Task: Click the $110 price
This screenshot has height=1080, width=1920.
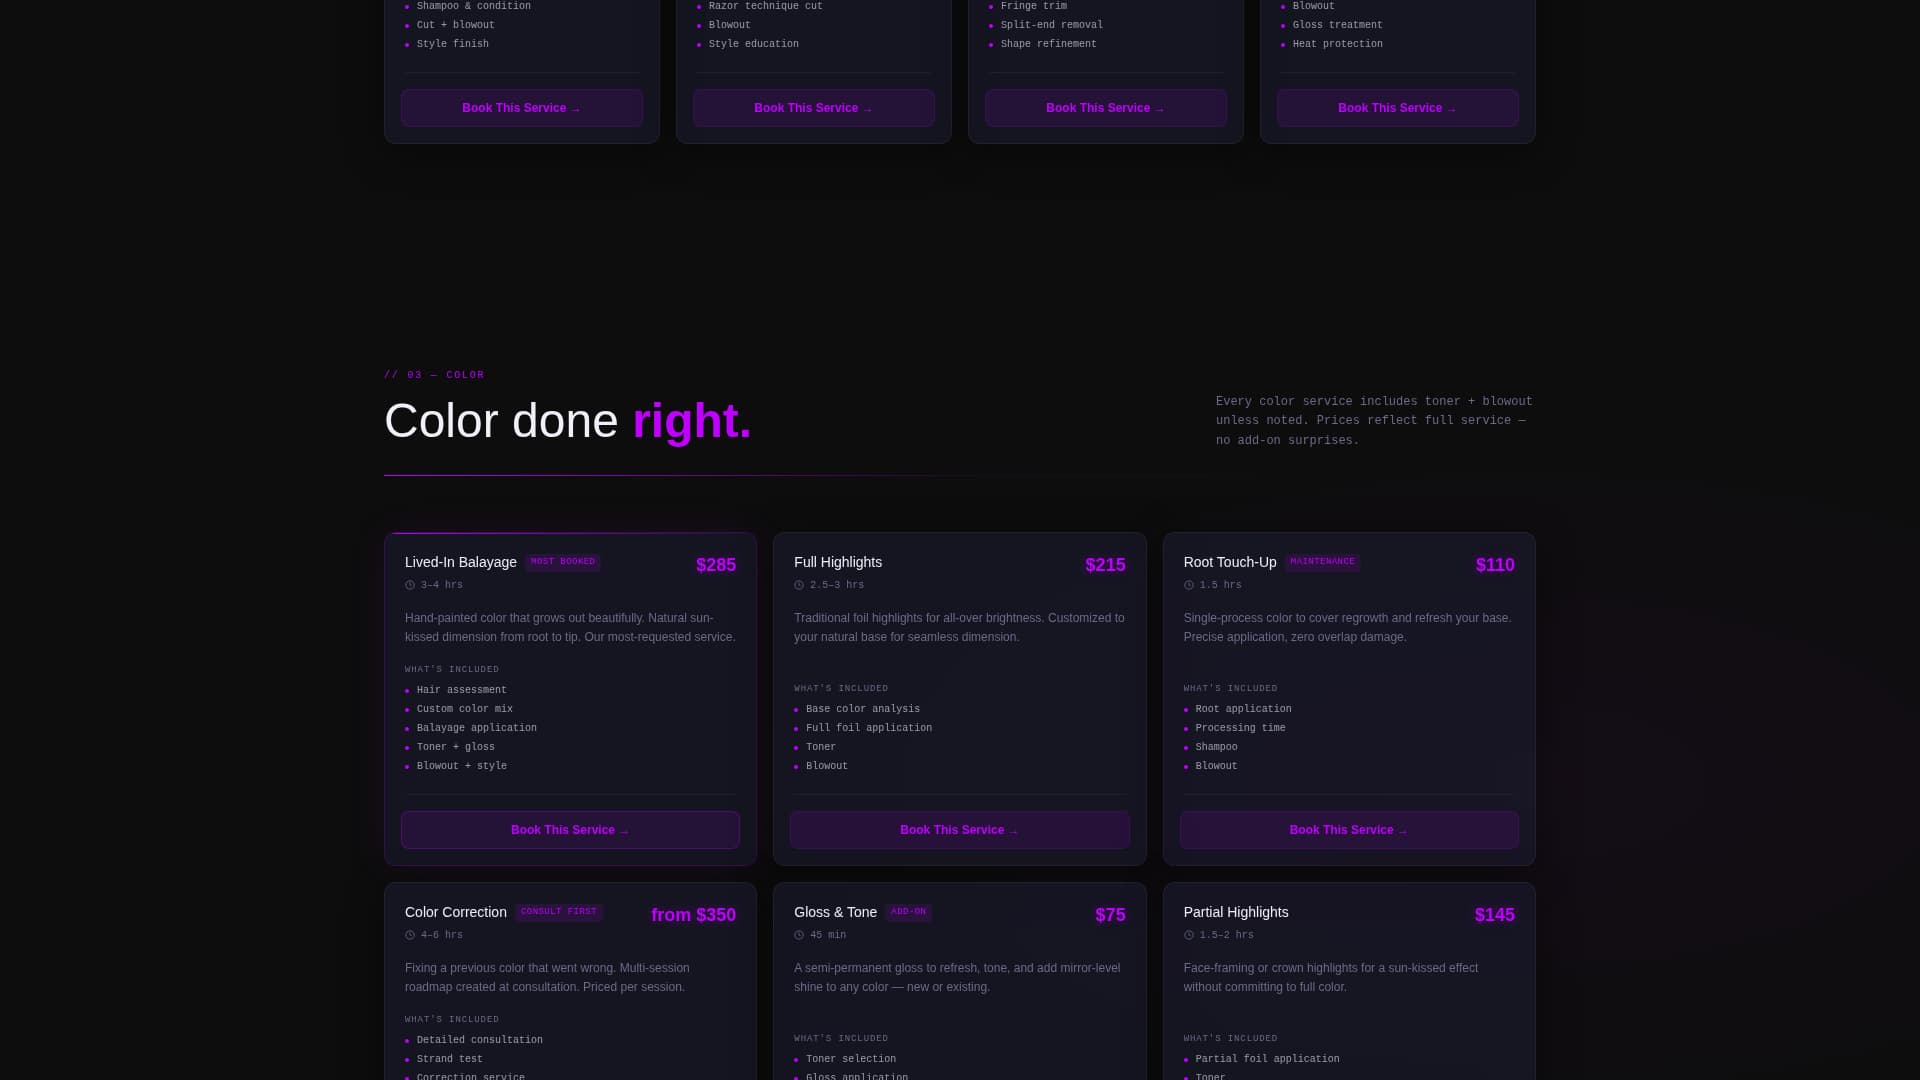Action: pyautogui.click(x=1495, y=565)
